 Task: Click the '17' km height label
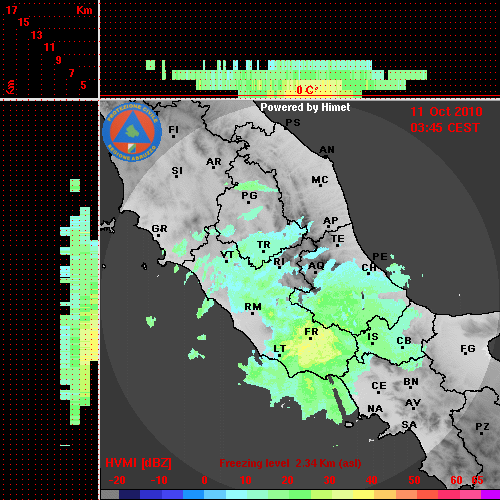[11, 10]
